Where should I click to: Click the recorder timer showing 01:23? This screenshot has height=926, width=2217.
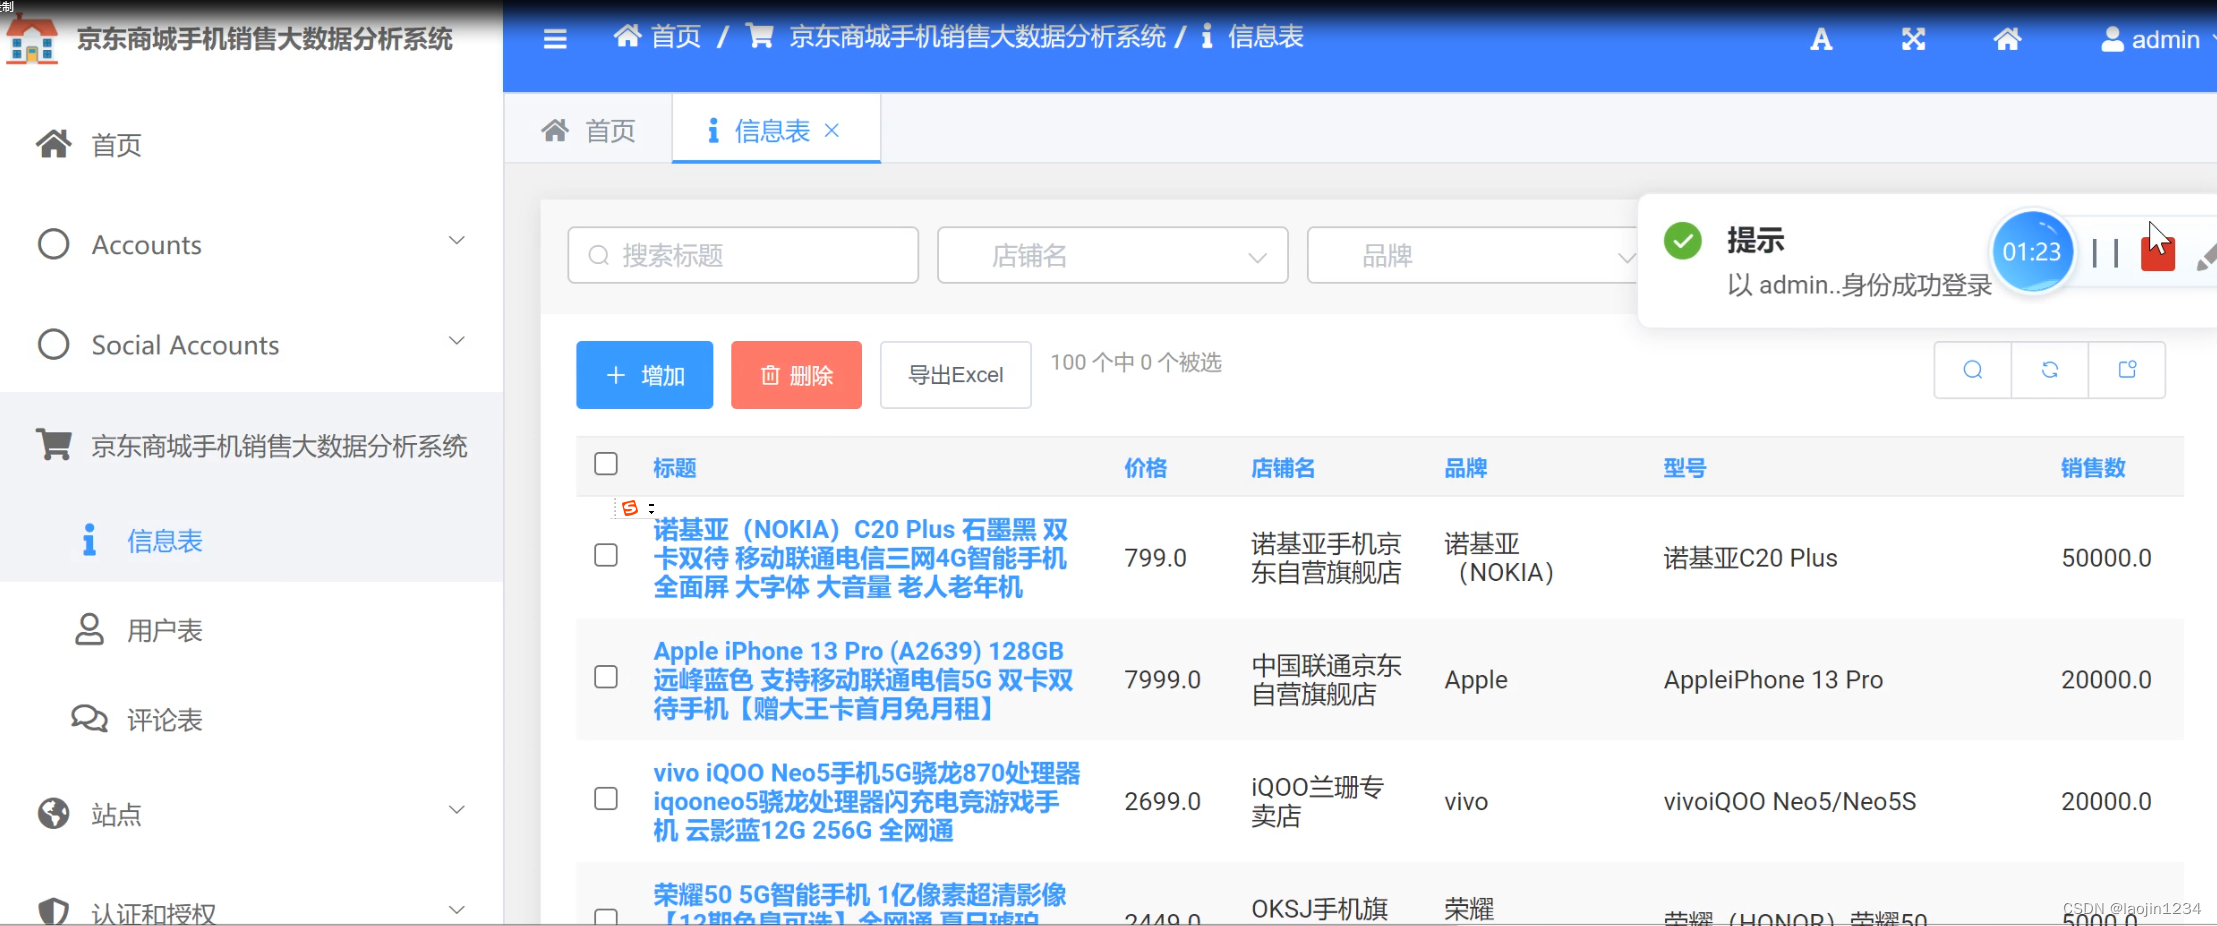[2031, 252]
